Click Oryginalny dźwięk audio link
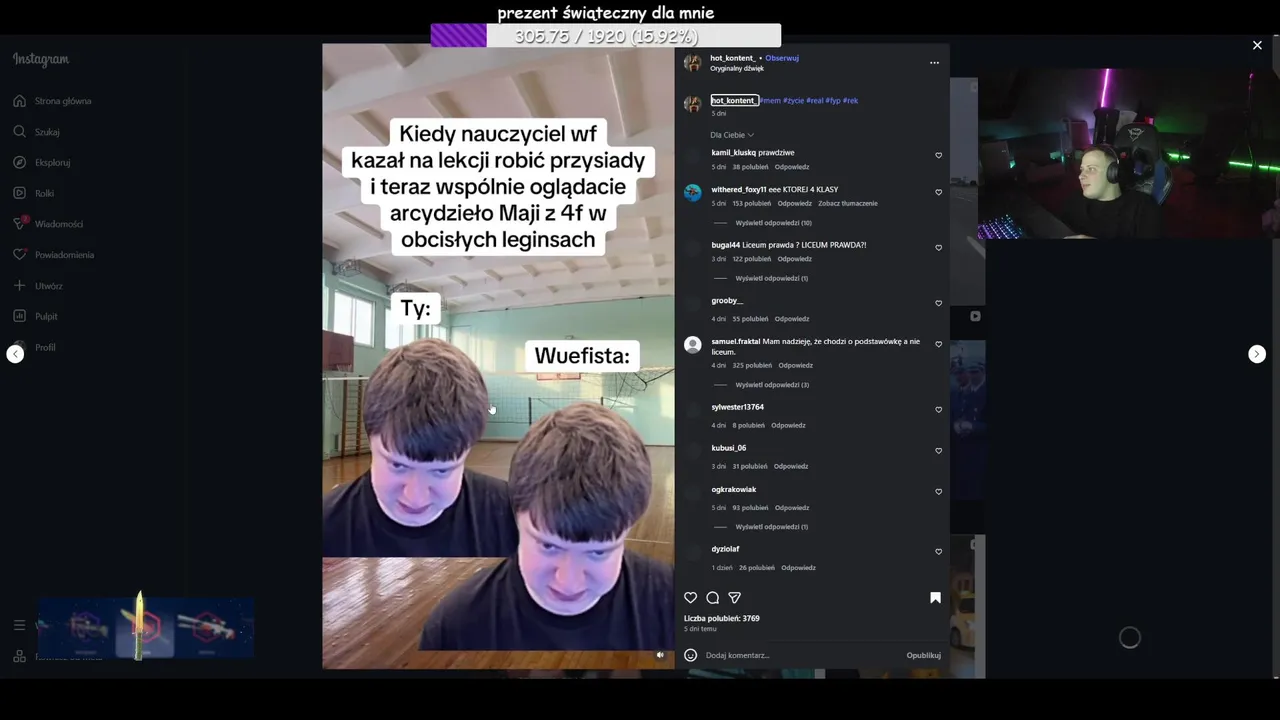 coord(737,68)
